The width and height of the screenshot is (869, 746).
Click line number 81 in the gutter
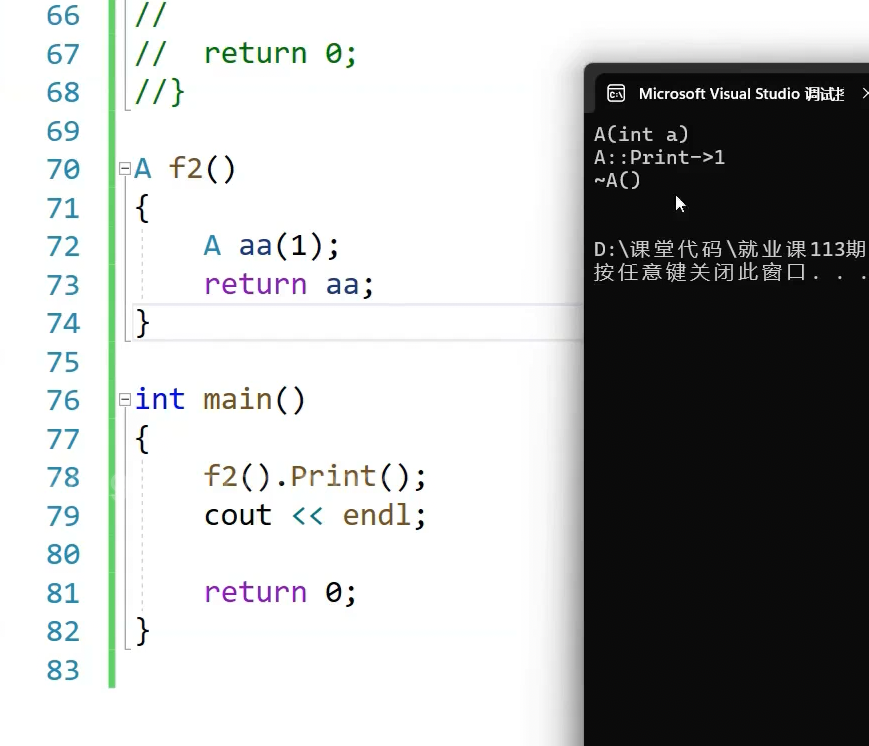click(x=63, y=594)
